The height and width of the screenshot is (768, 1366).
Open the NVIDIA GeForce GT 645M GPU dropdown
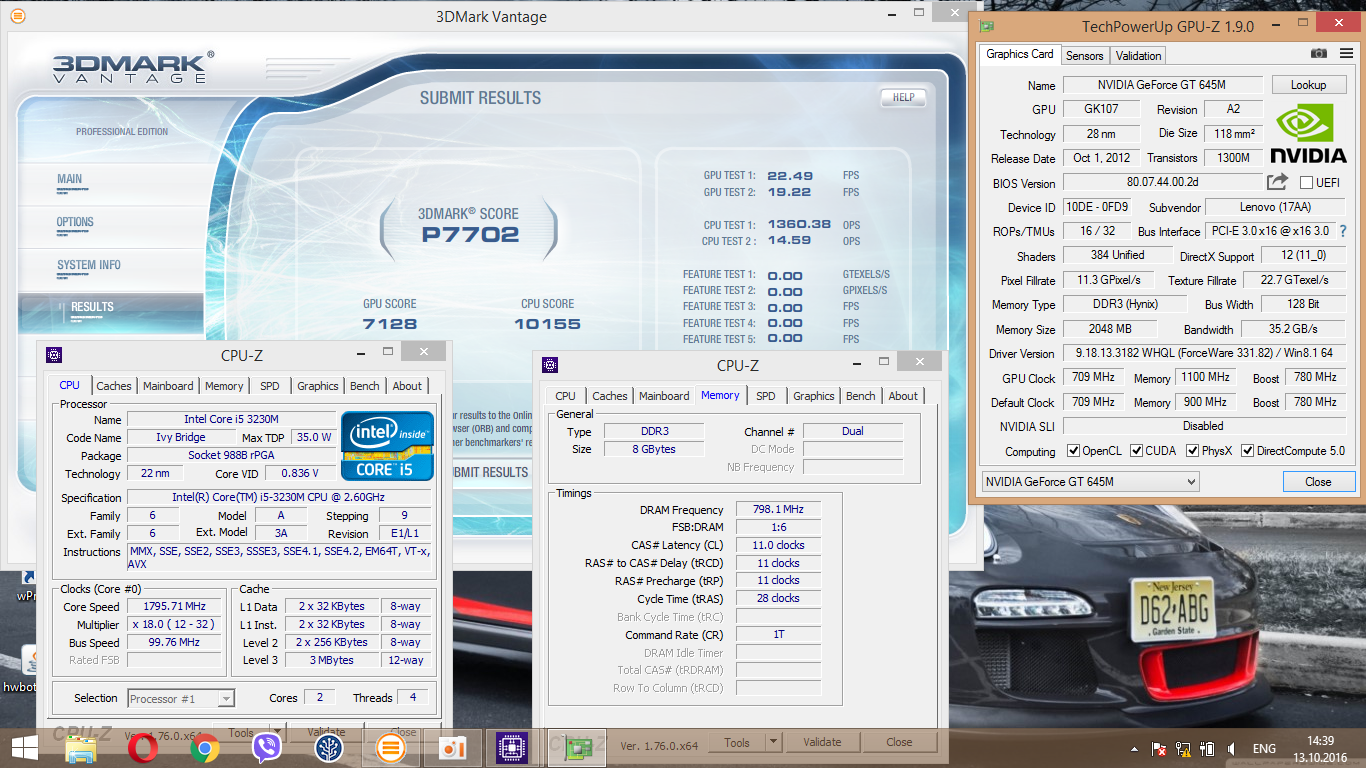[x=1090, y=482]
